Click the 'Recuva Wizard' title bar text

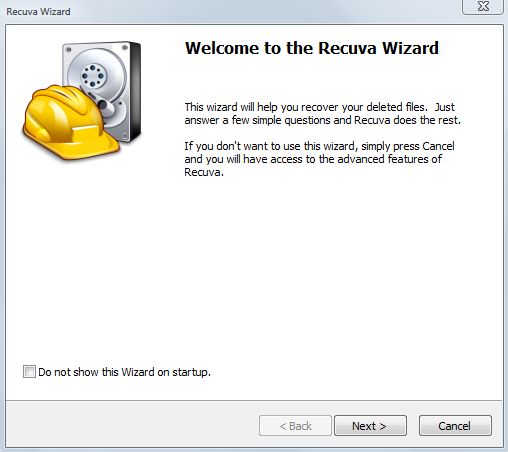click(38, 12)
